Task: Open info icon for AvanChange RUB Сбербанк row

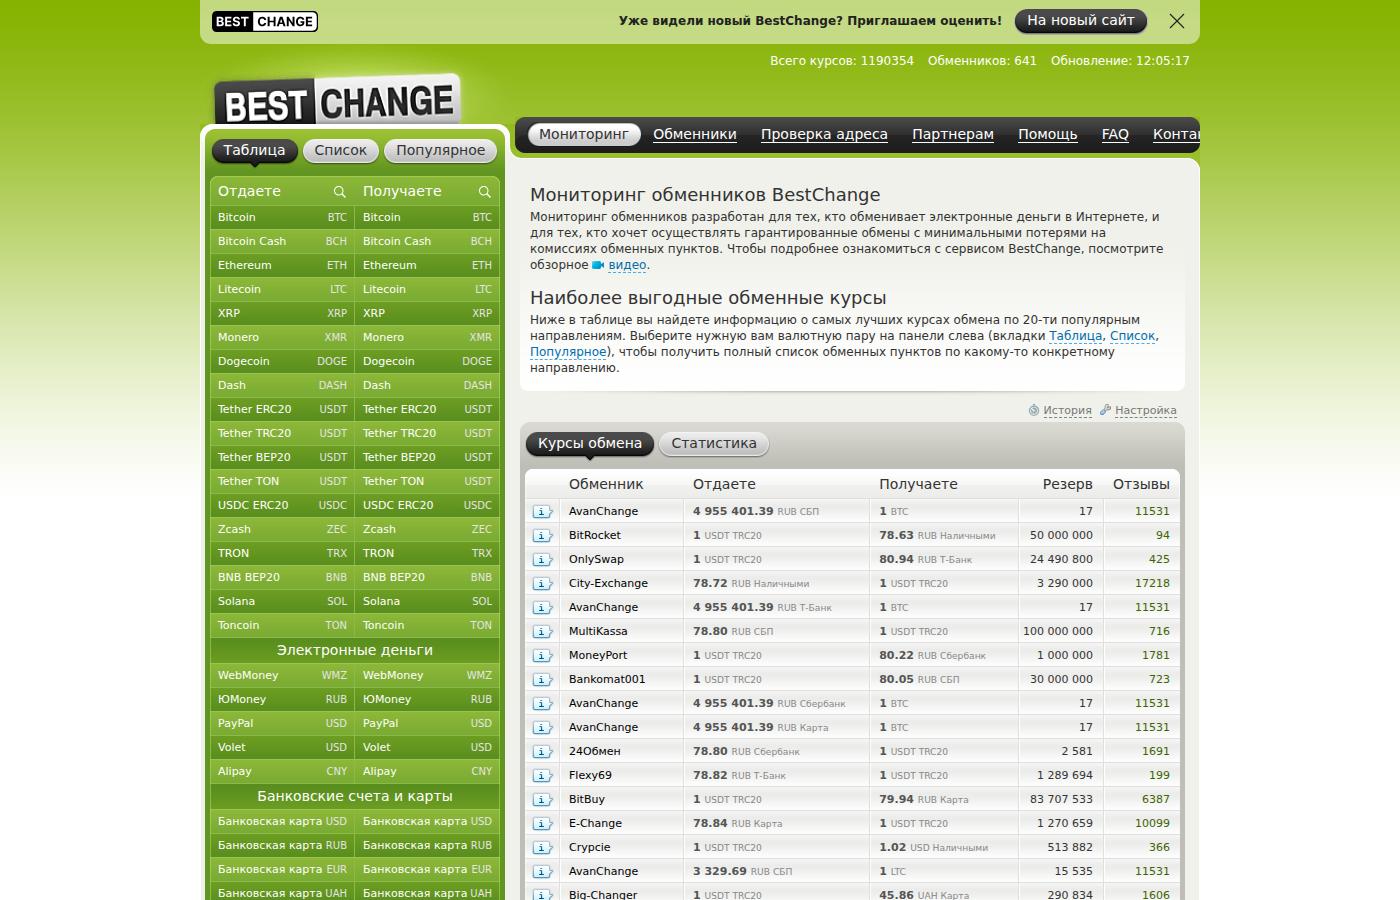Action: tap(542, 703)
